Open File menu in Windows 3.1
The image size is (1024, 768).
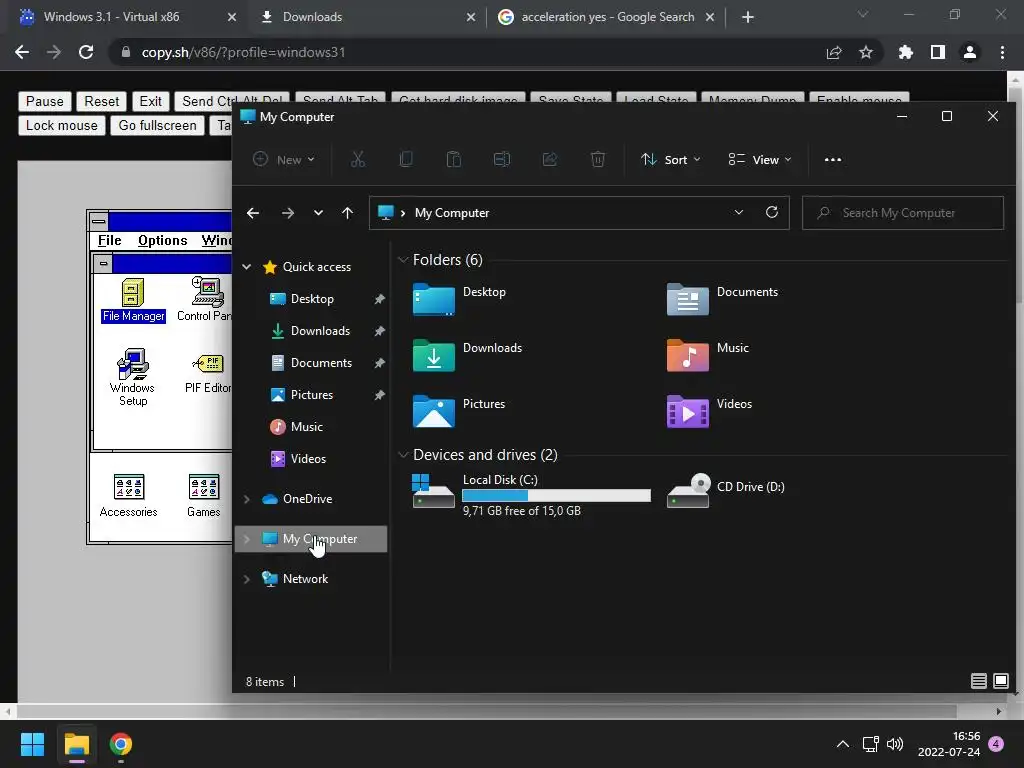pyautogui.click(x=110, y=240)
